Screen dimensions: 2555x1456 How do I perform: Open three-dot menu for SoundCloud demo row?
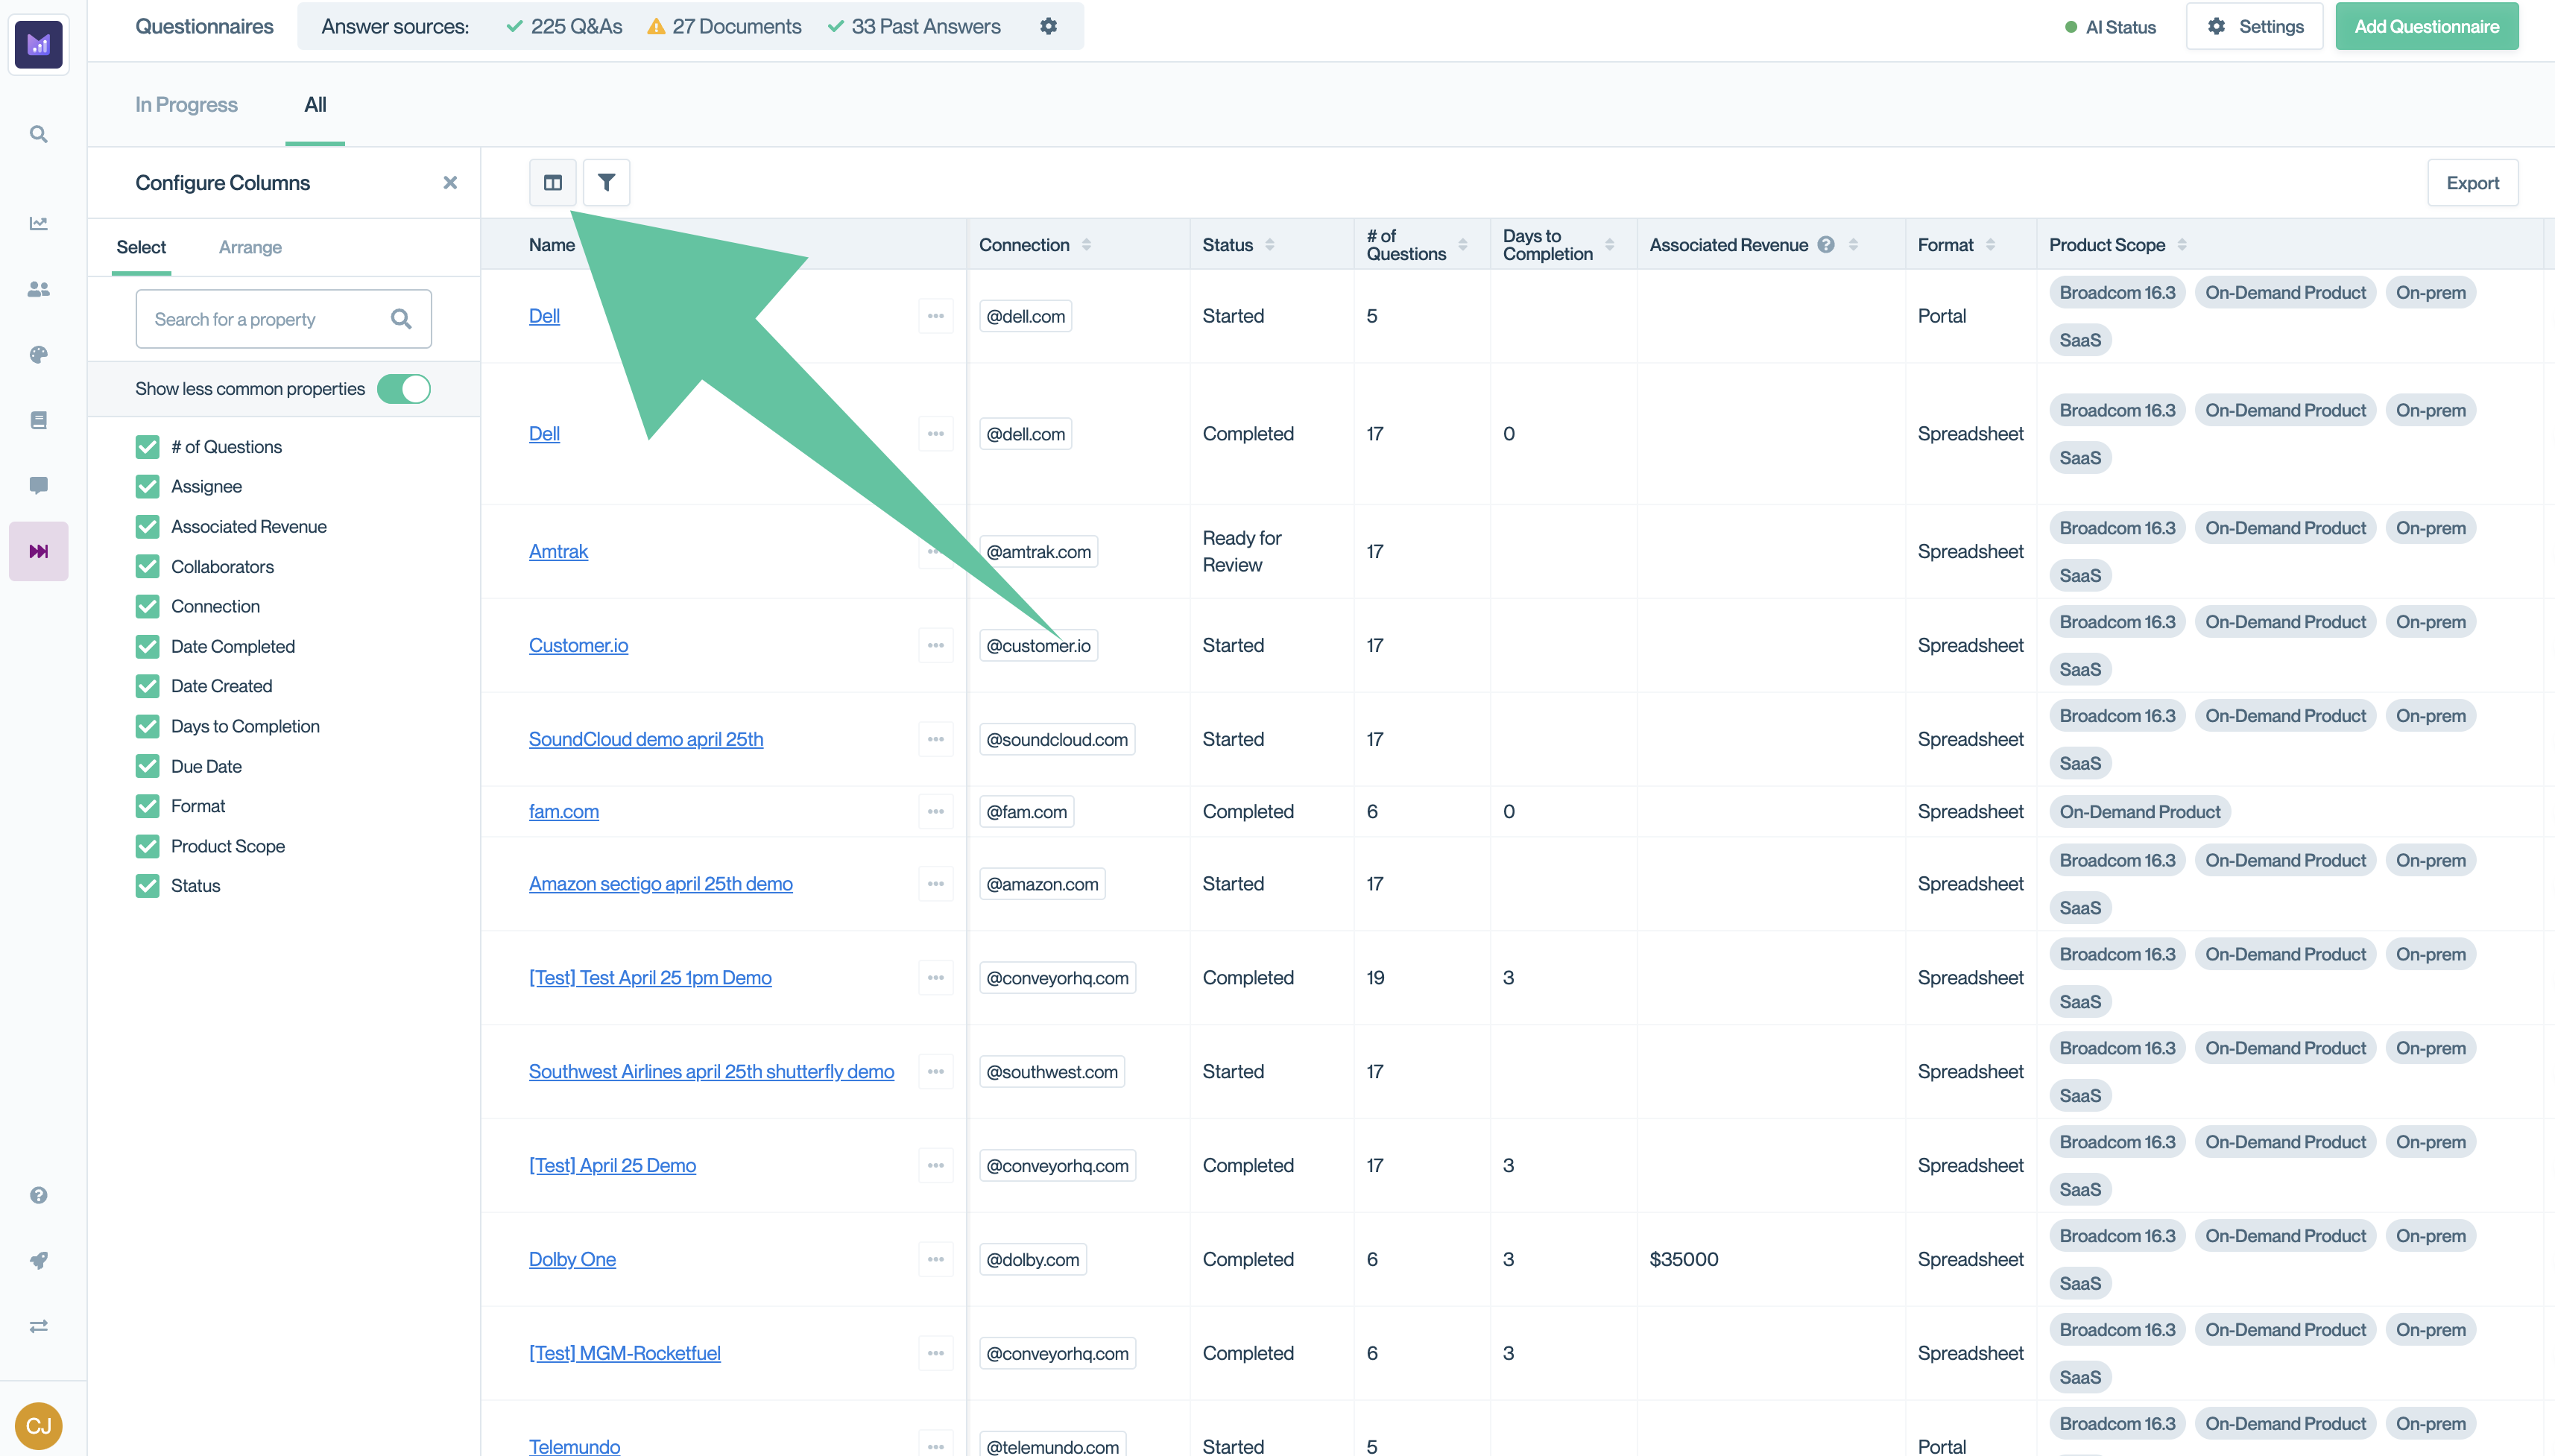935,739
